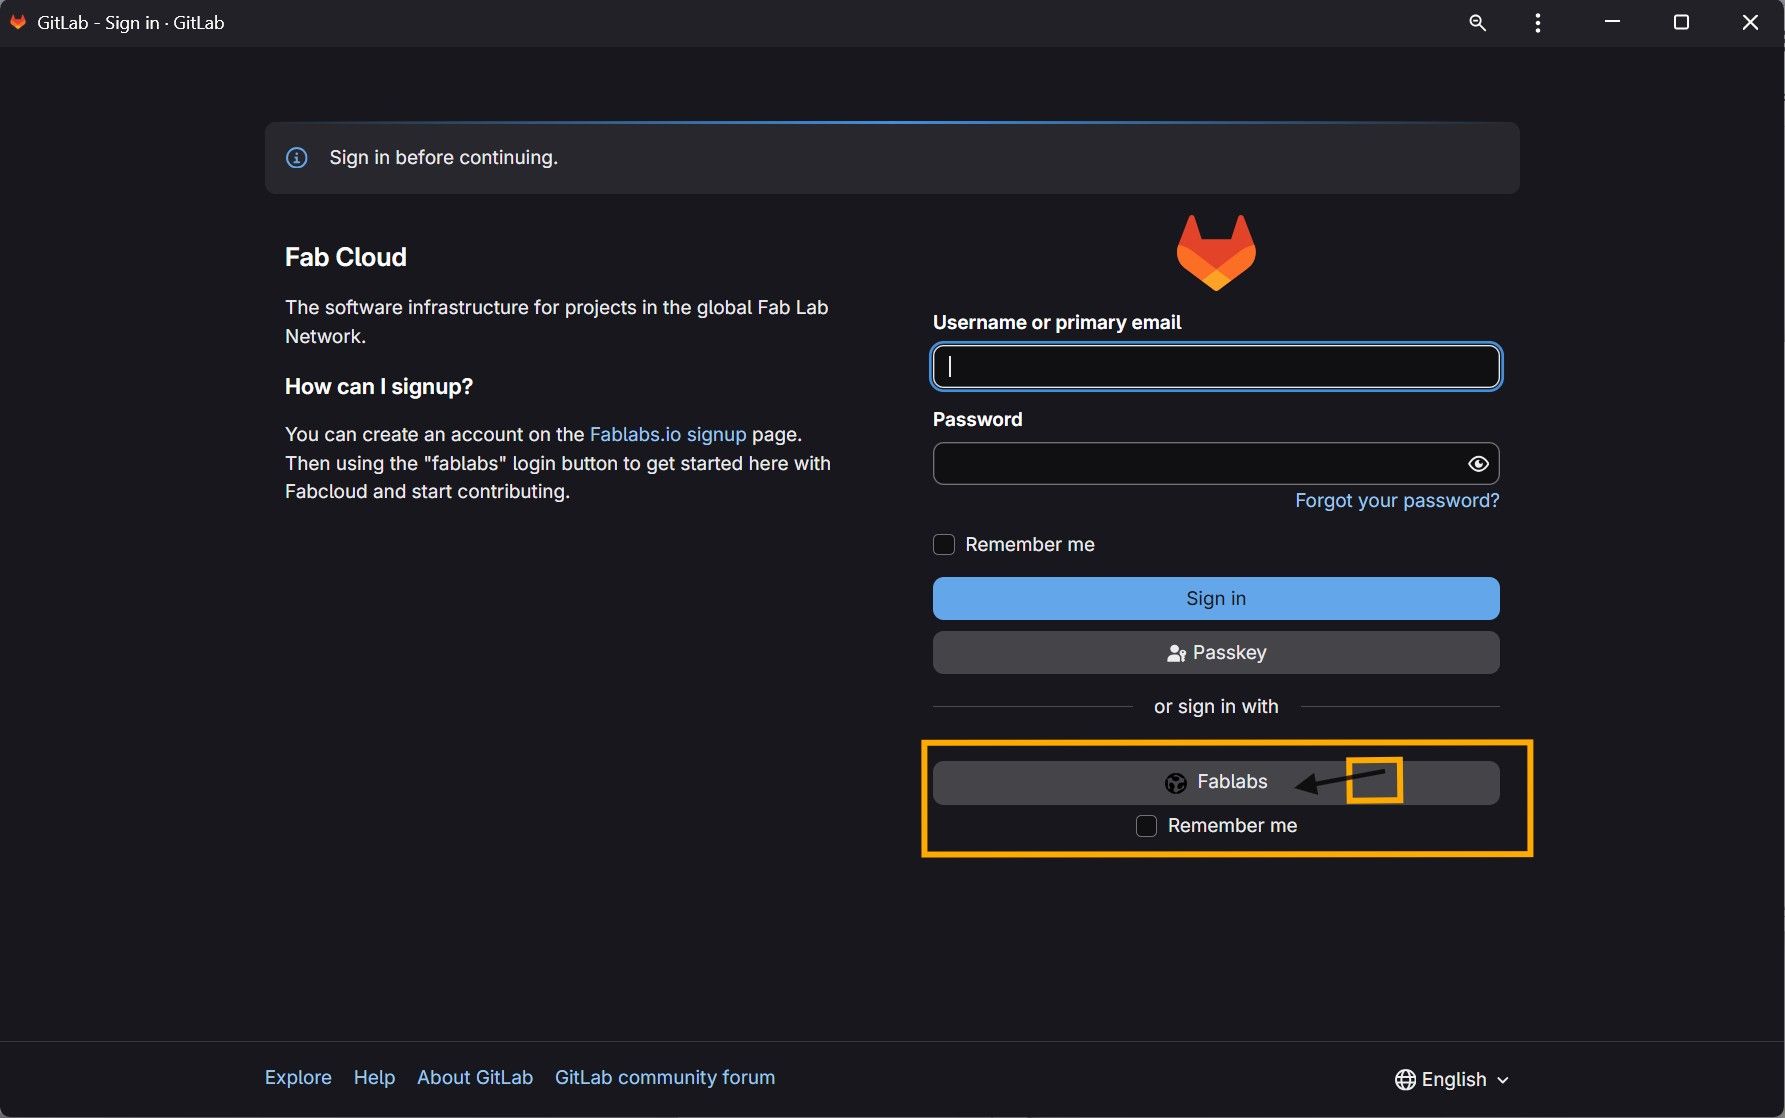Focus the Password input field
This screenshot has height=1118, width=1785.
coord(1216,464)
